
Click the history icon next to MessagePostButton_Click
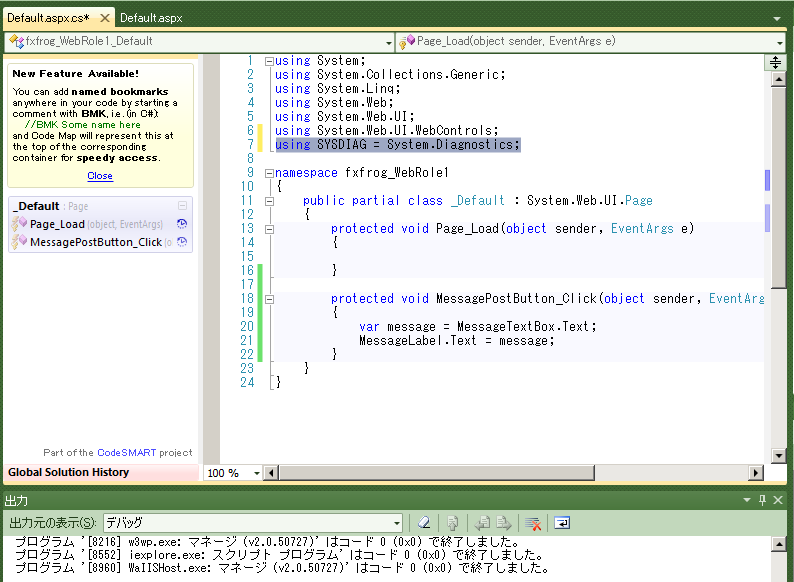coord(183,242)
